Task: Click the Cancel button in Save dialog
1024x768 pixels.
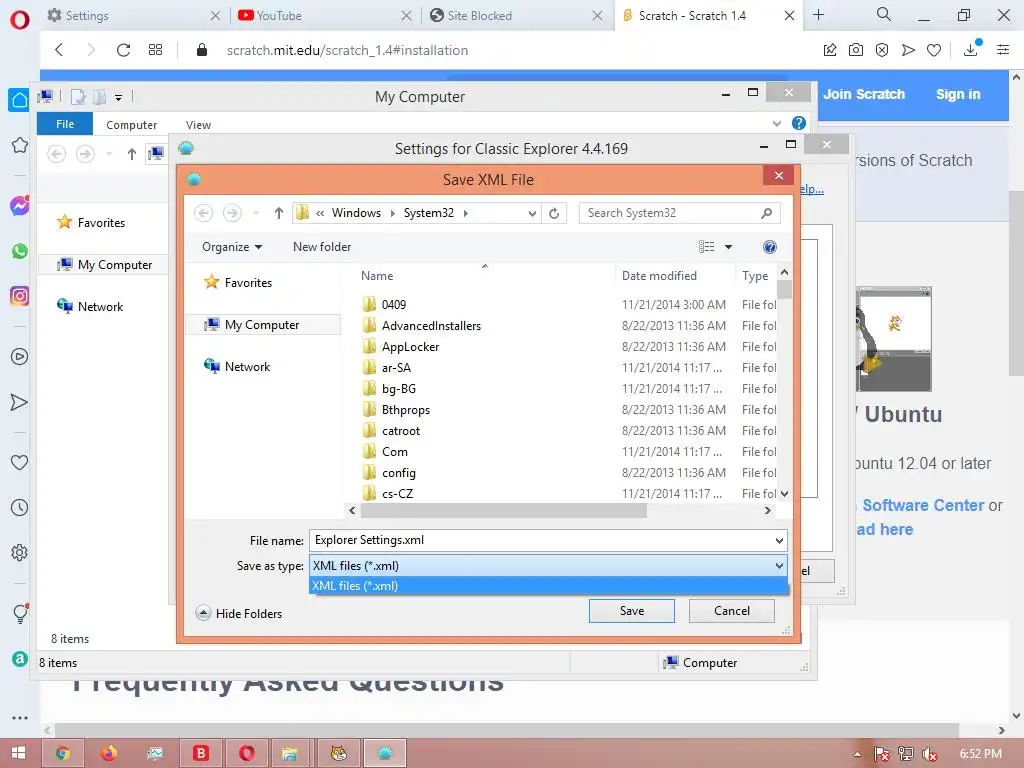Action: pos(731,611)
